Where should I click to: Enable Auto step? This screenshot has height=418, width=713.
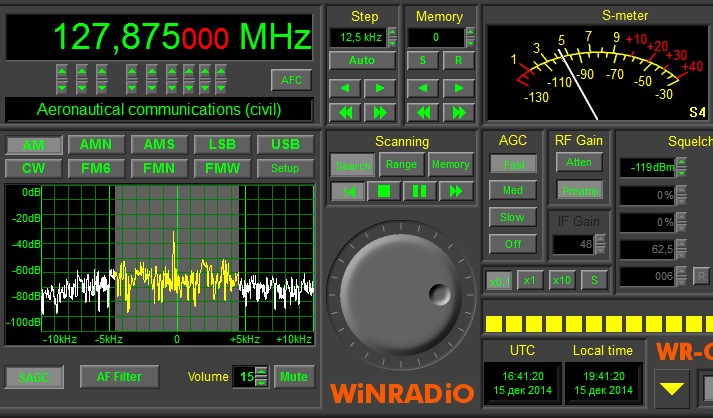tap(362, 60)
